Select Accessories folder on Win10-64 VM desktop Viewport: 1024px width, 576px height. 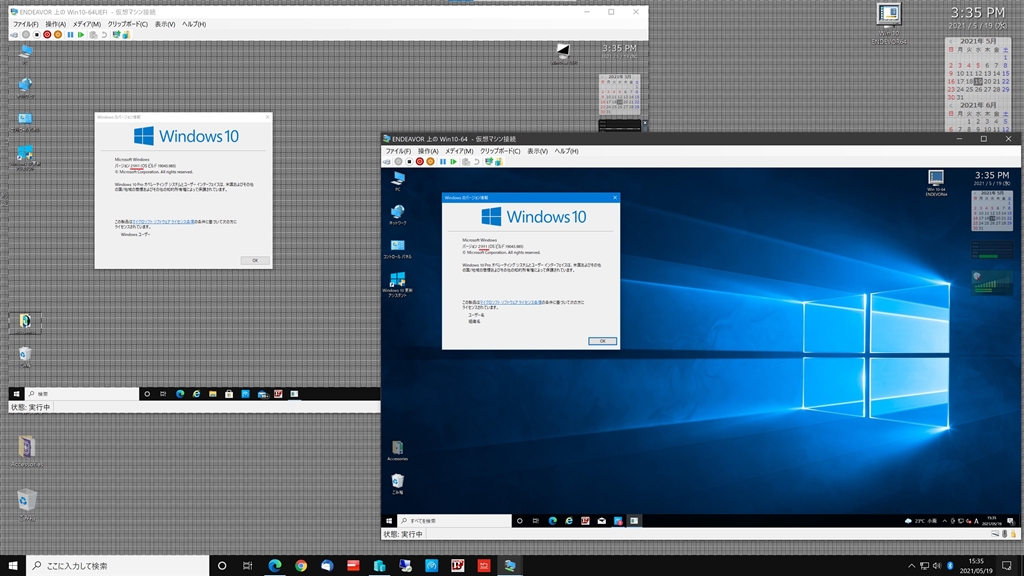397,451
